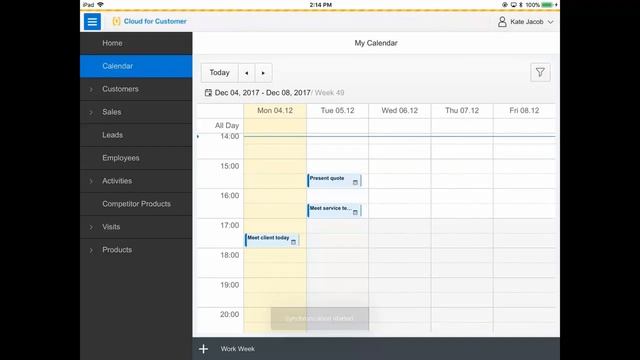Click the 15:00 time label

tap(230, 166)
